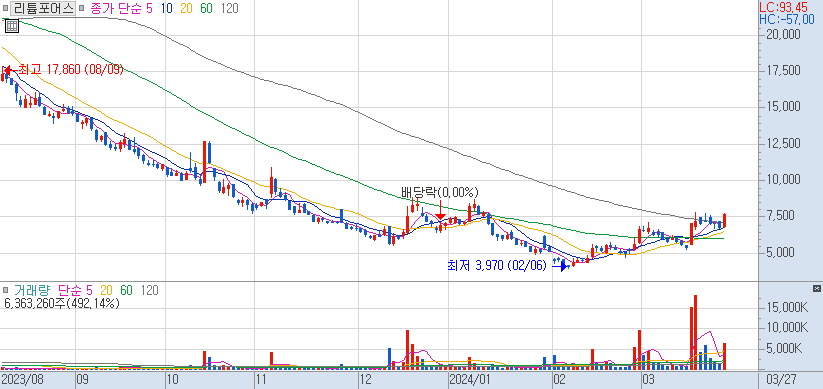Viewport: 823px width, 389px height.
Task: Click the 단순 label in volume panel
Action: [x=69, y=290]
